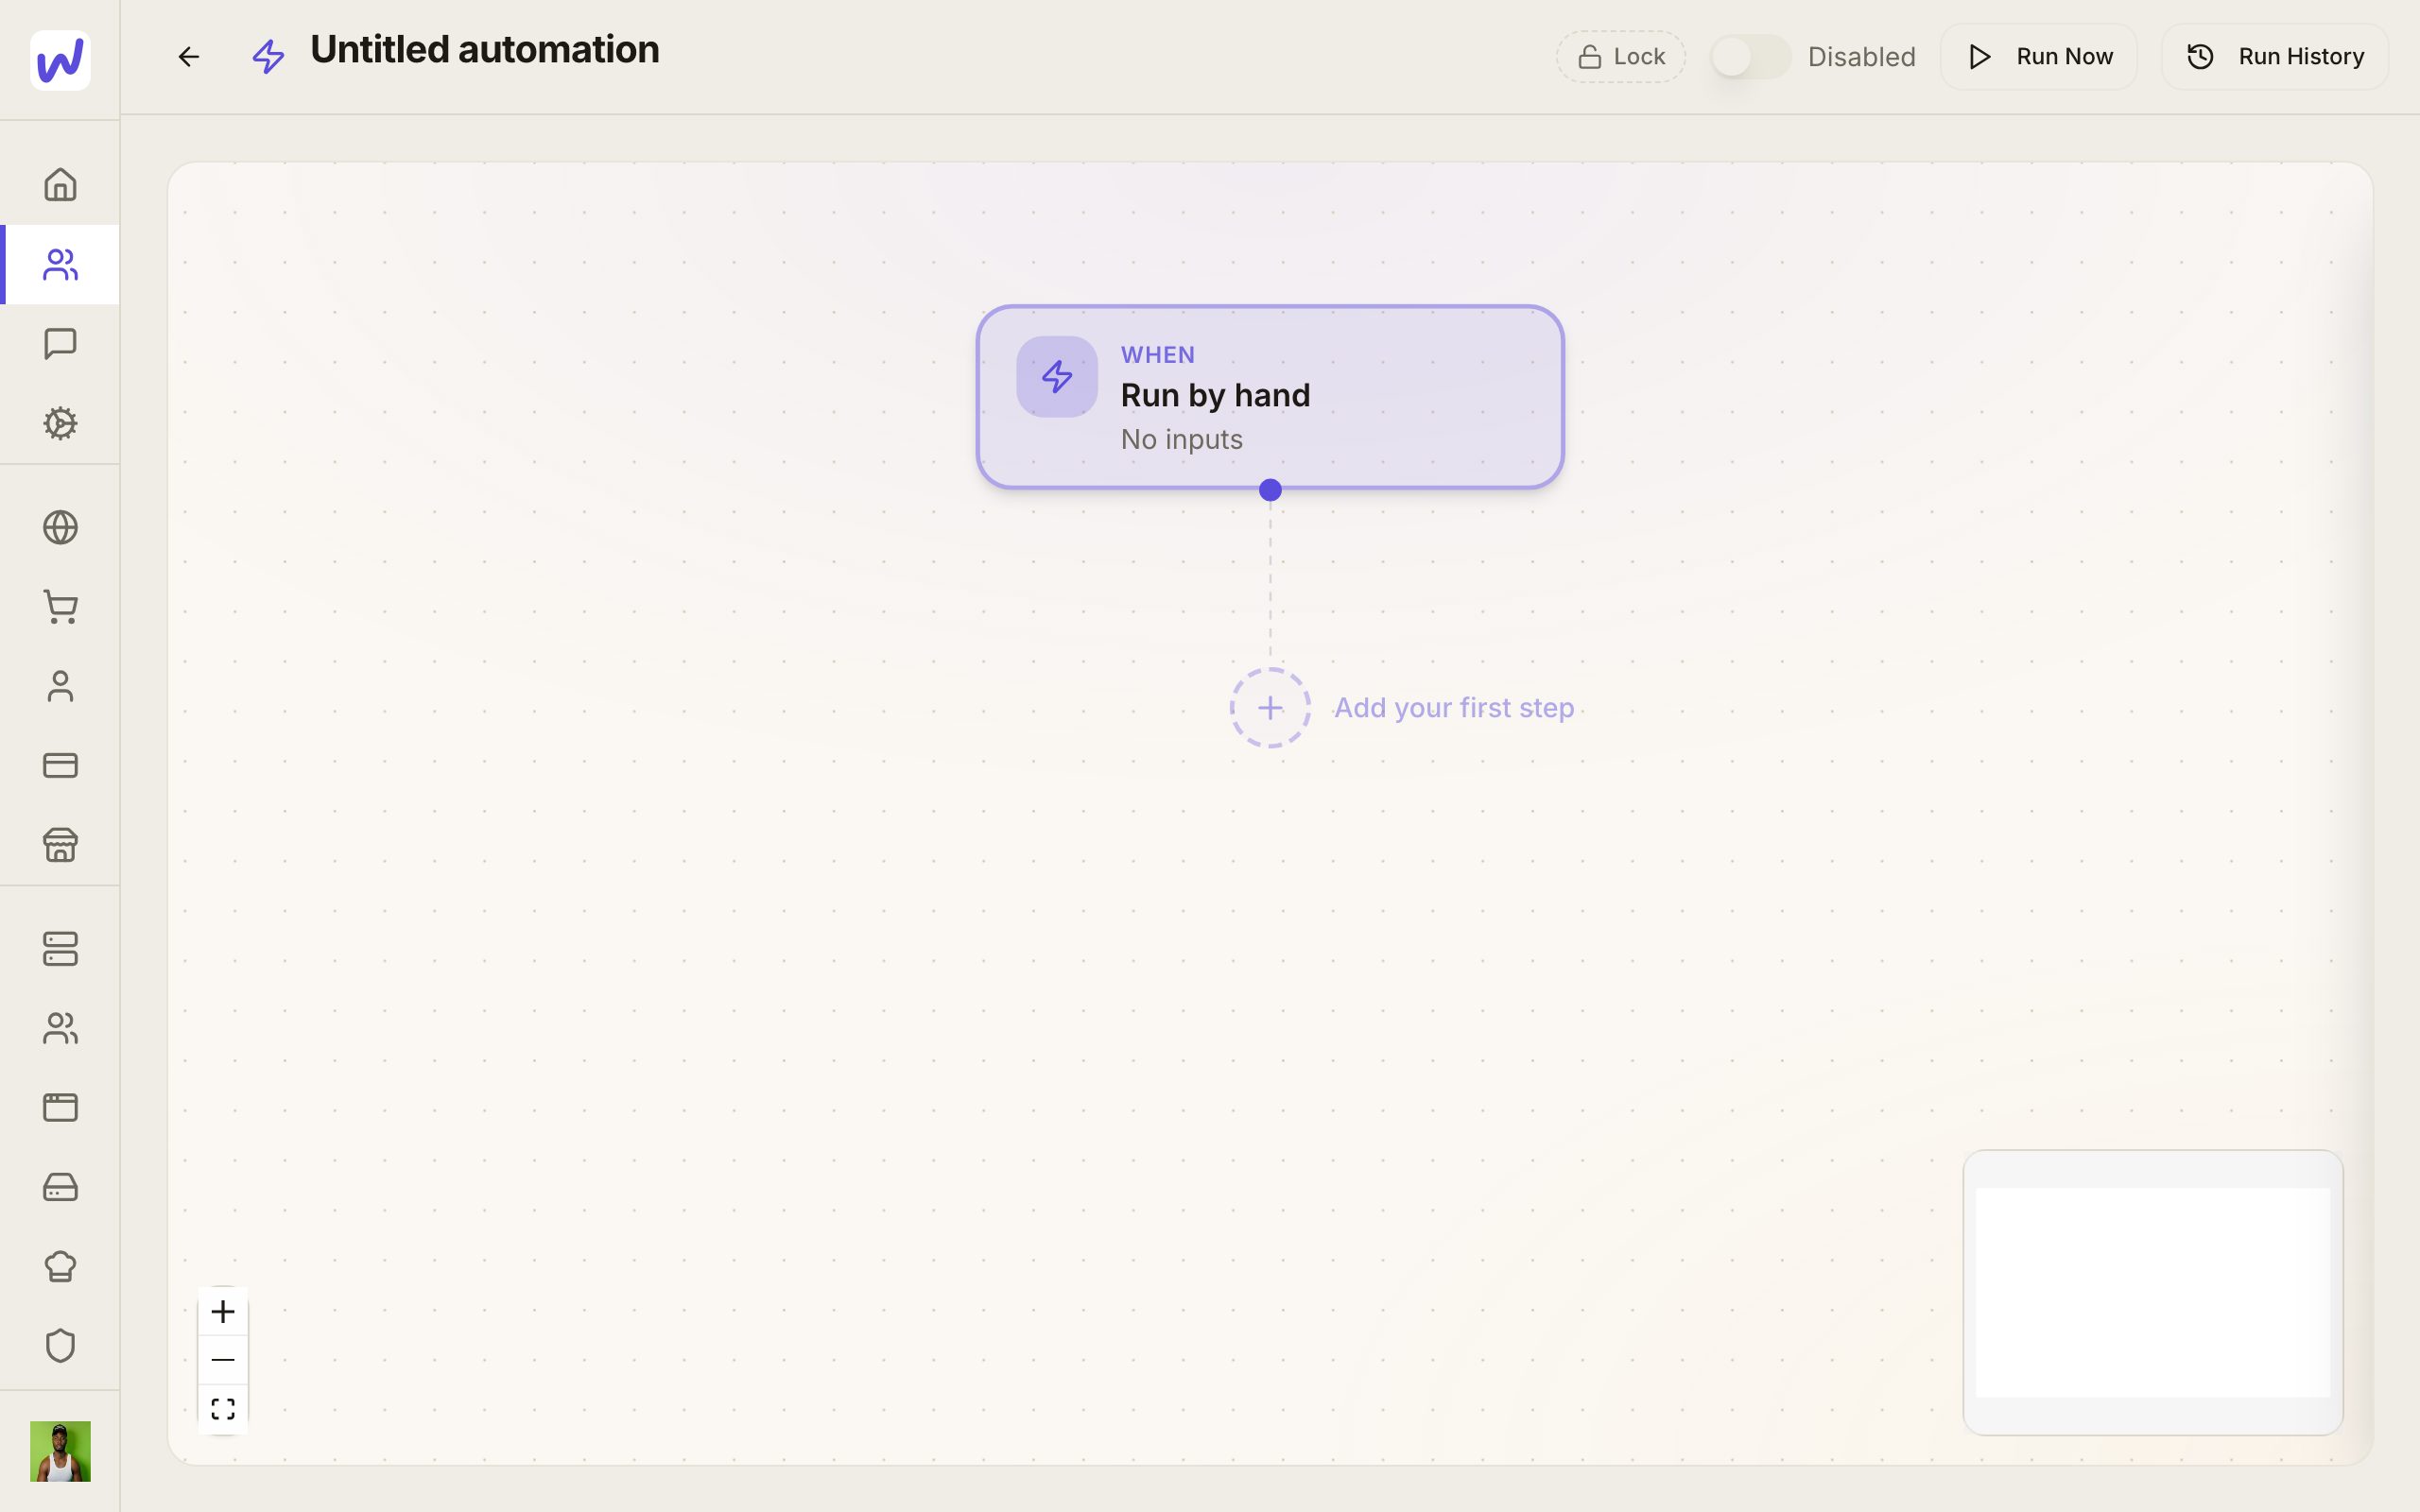The width and height of the screenshot is (2420, 1512).
Task: Open the credit card icon
Action: [60, 765]
